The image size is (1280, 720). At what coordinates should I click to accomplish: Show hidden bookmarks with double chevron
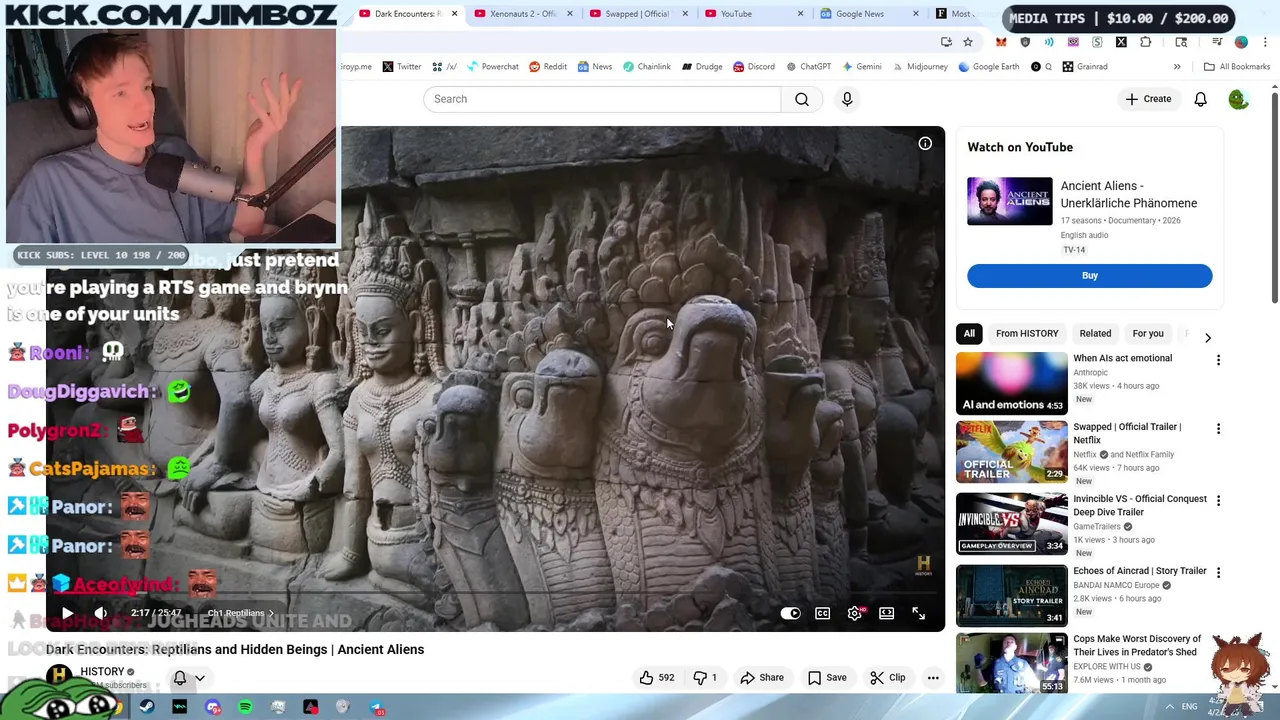coord(1177,67)
